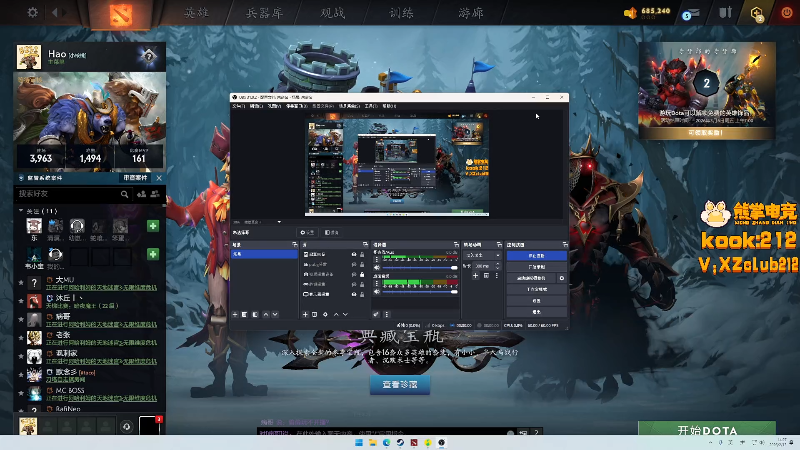The image size is (800, 450).
Task: Open the 观战 Watch tab
Action: [x=333, y=12]
